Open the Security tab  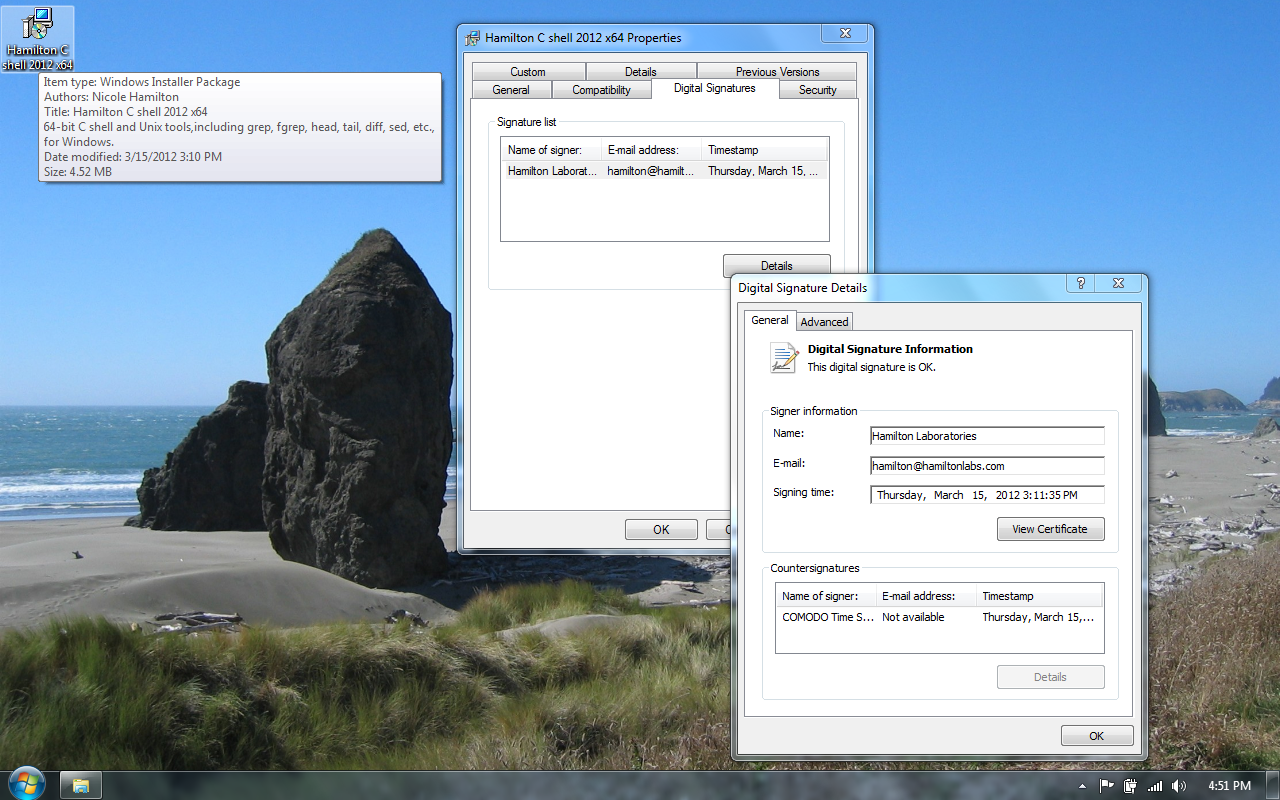pyautogui.click(x=817, y=90)
